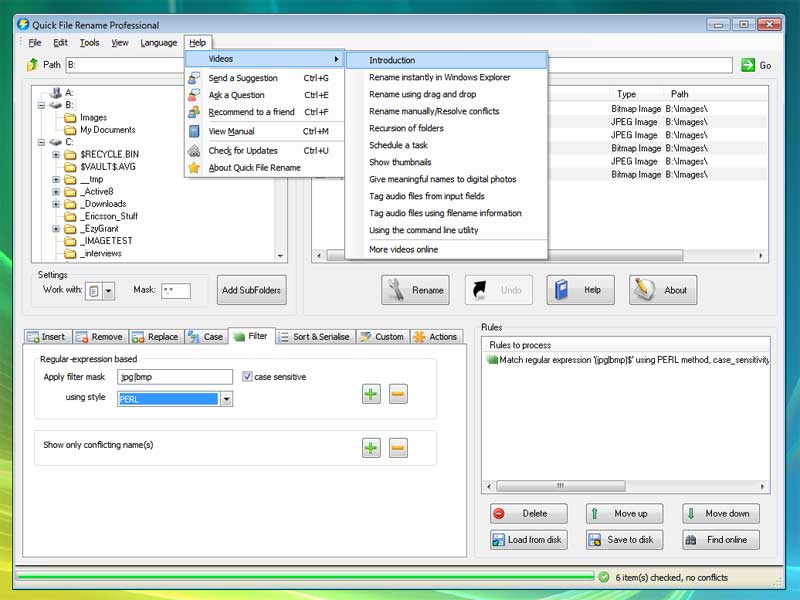Image resolution: width=800 pixels, height=600 pixels.
Task: Toggle the case sensitive checkbox
Action: click(247, 377)
